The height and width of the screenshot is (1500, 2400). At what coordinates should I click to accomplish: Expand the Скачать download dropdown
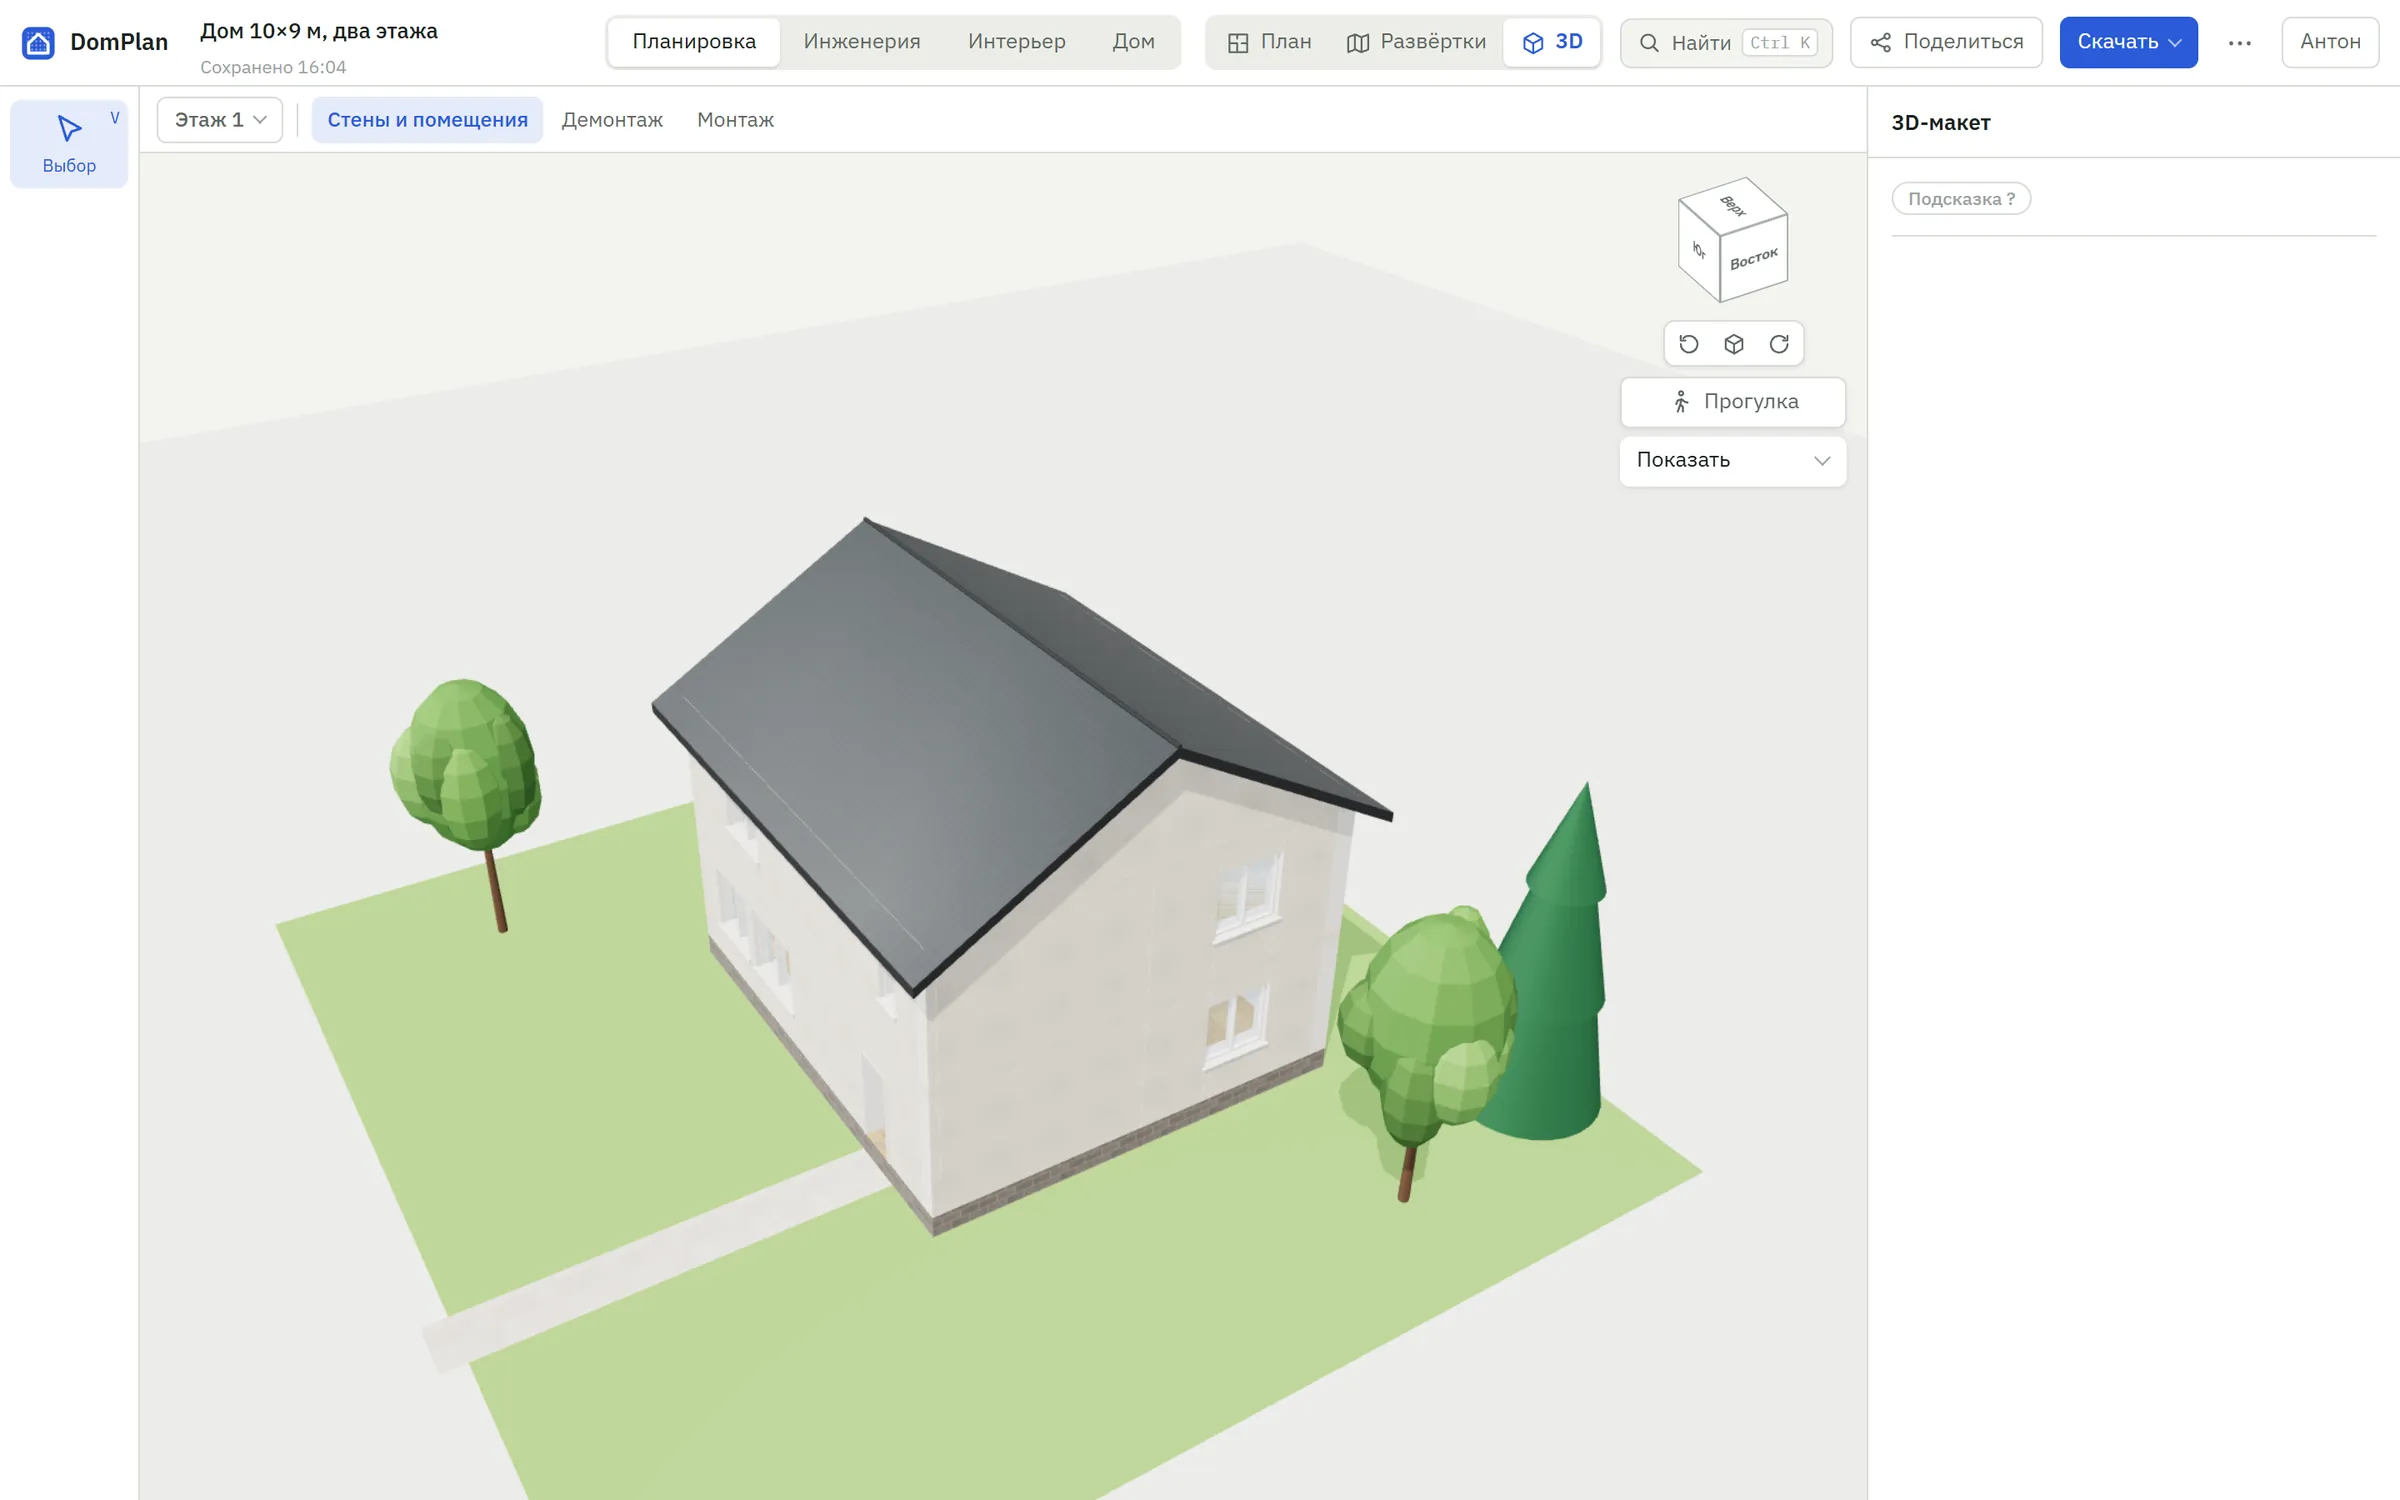2128,42
